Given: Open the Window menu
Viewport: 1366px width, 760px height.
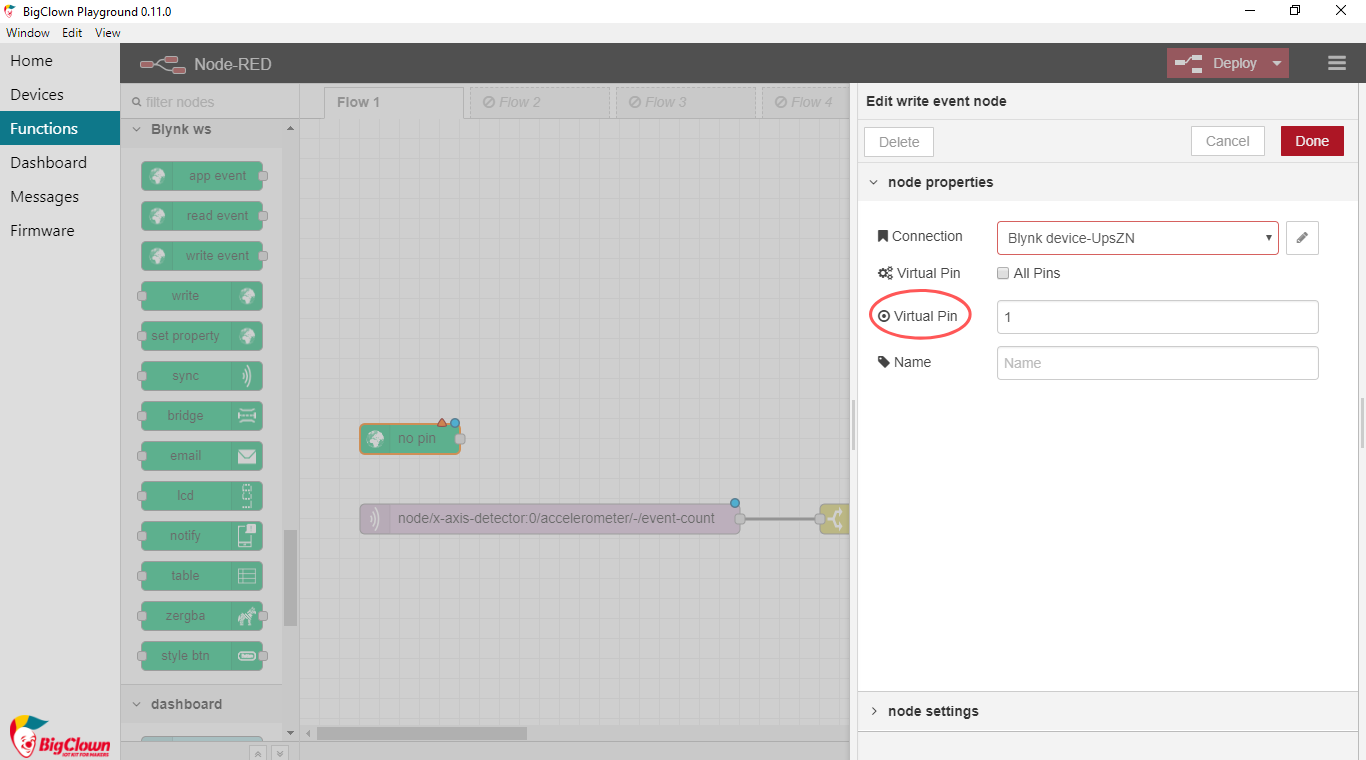Looking at the screenshot, I should click(28, 33).
